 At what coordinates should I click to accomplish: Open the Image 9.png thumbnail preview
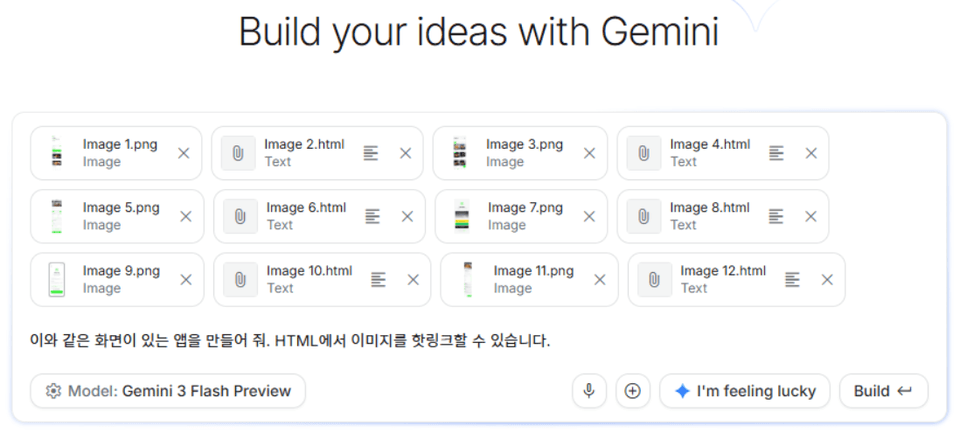pos(57,280)
